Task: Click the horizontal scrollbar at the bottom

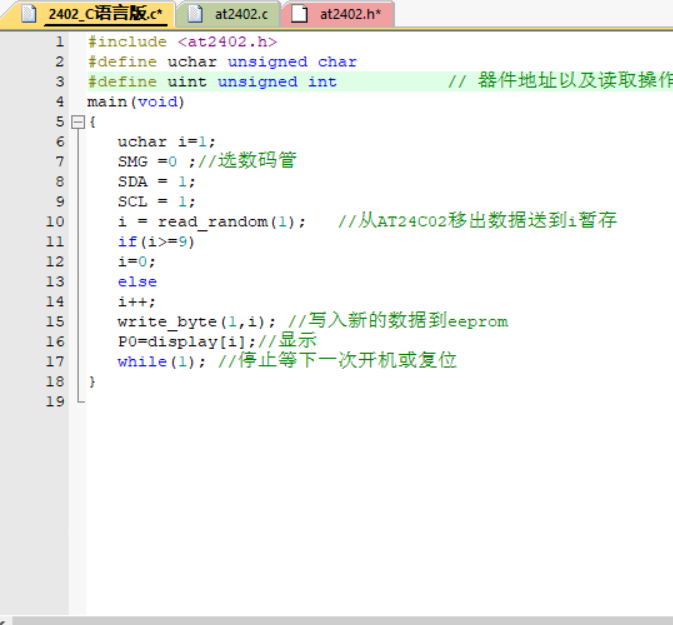Action: 343,621
